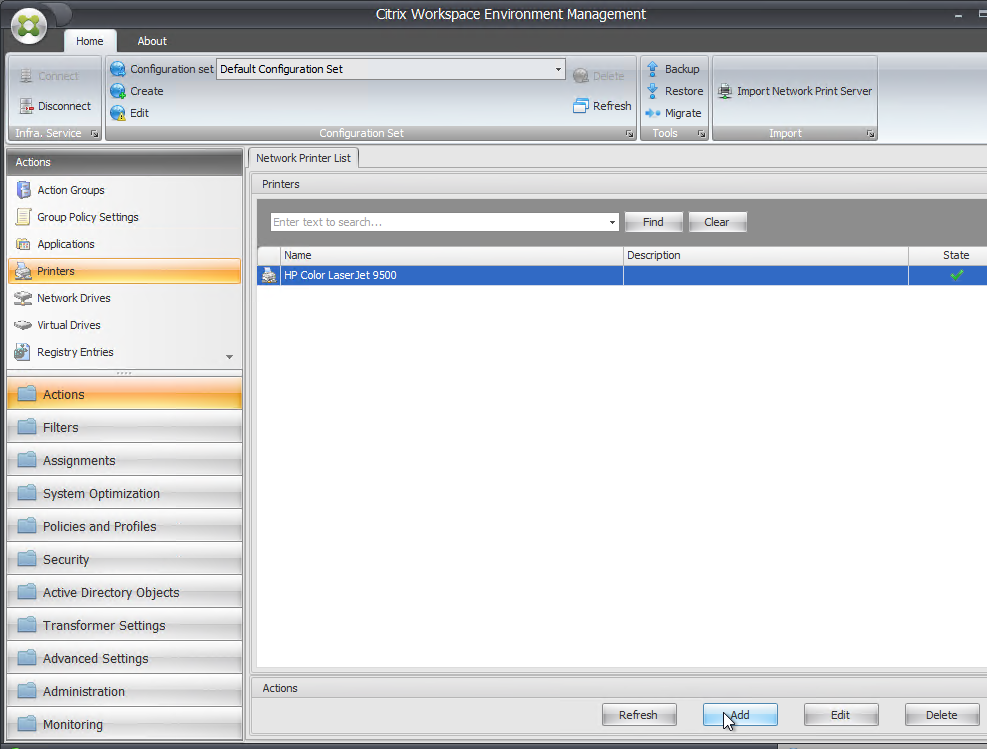Open the Administration section
Screen dimensions: 987x749
(124, 691)
